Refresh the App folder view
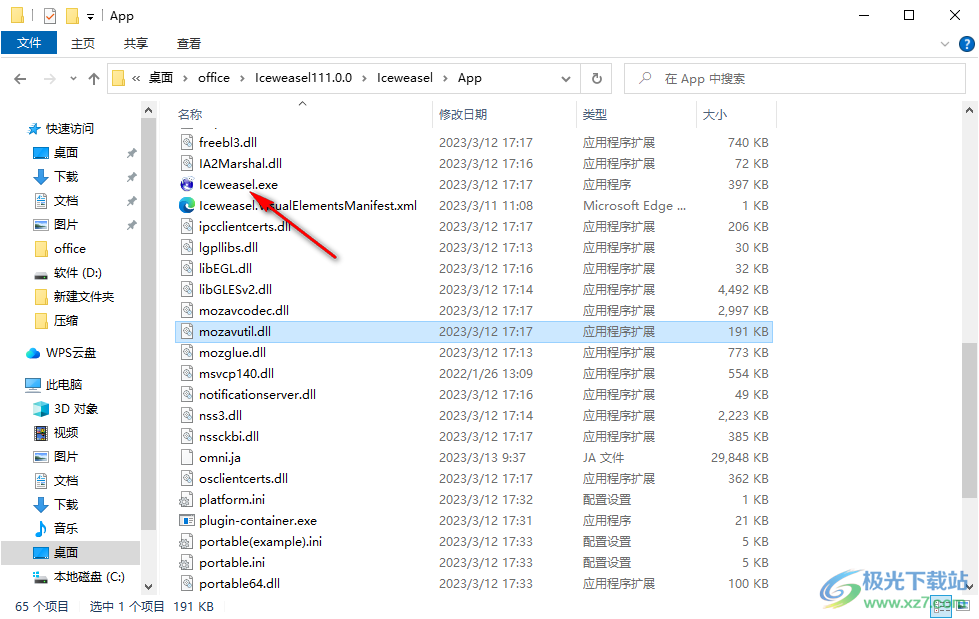This screenshot has width=979, height=619. [596, 79]
